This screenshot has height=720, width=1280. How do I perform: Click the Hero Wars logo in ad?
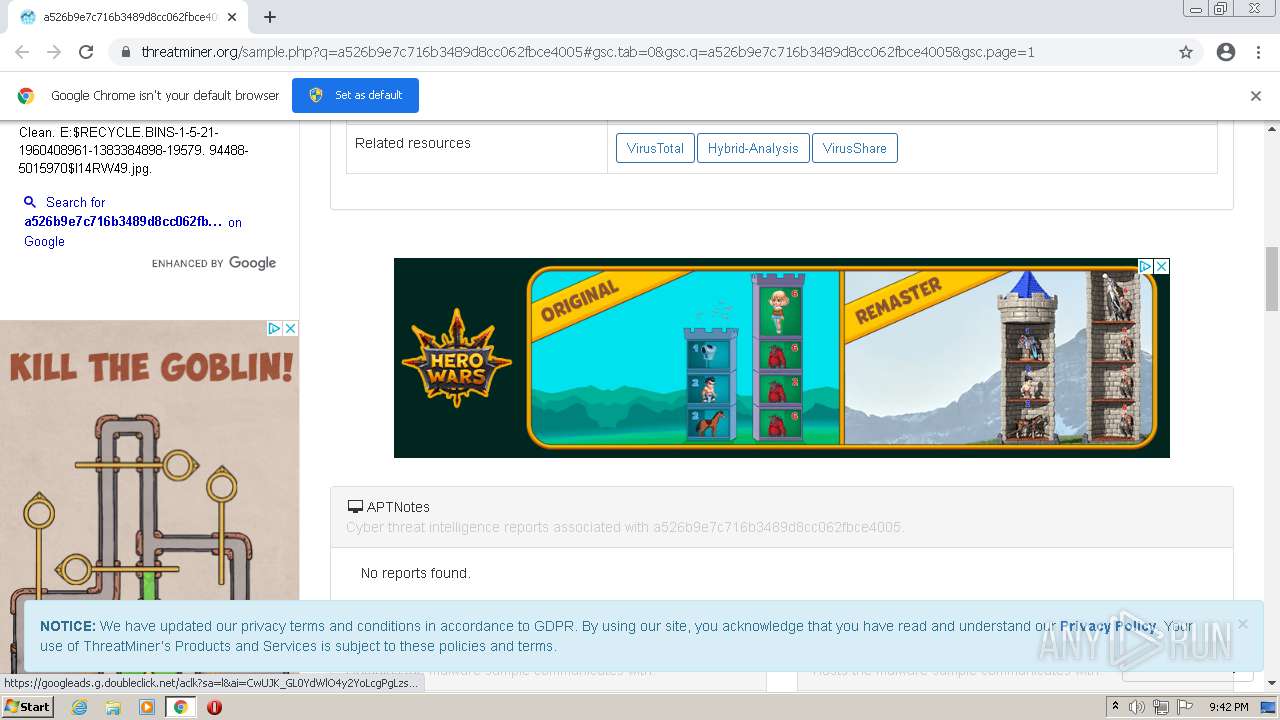pyautogui.click(x=457, y=358)
